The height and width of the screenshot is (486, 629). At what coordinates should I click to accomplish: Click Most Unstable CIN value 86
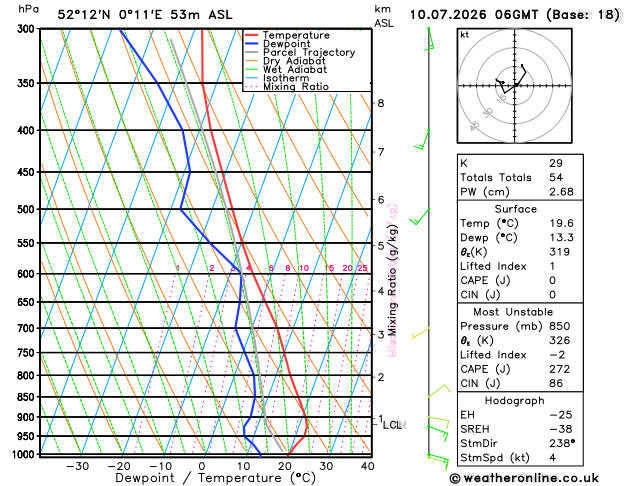[x=556, y=383]
